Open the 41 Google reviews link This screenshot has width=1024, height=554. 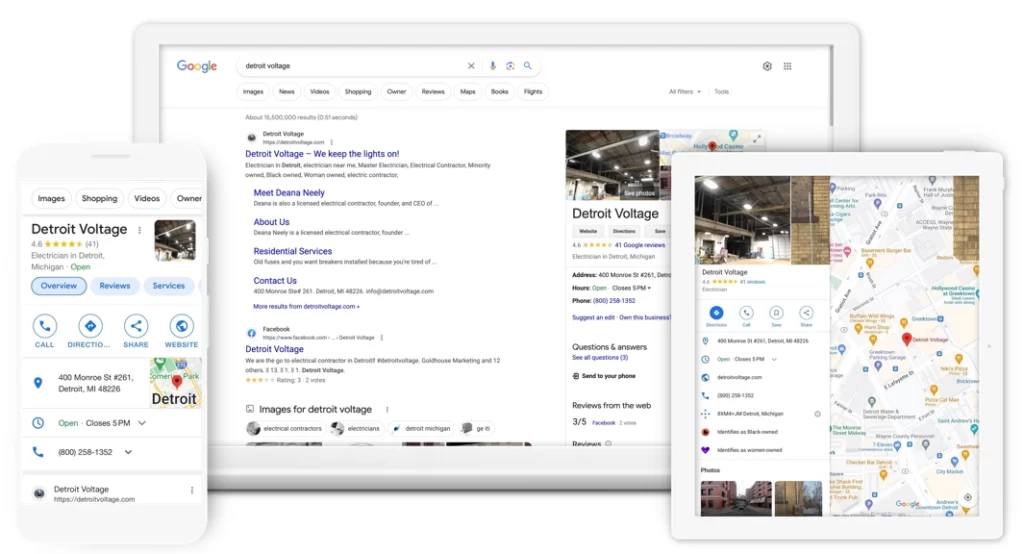[640, 245]
